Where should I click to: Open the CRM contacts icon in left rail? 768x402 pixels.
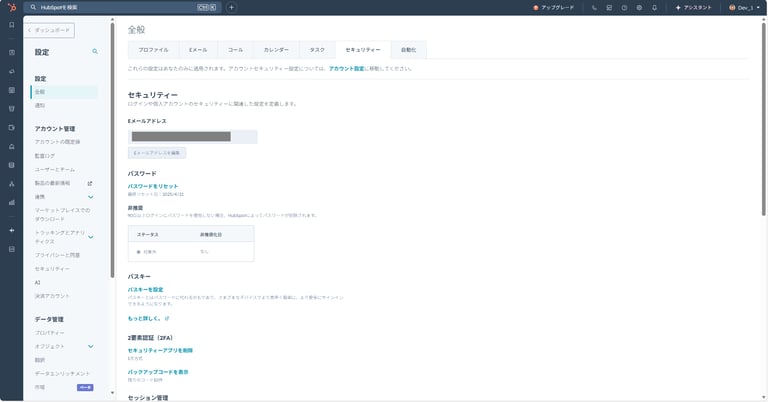[12, 52]
